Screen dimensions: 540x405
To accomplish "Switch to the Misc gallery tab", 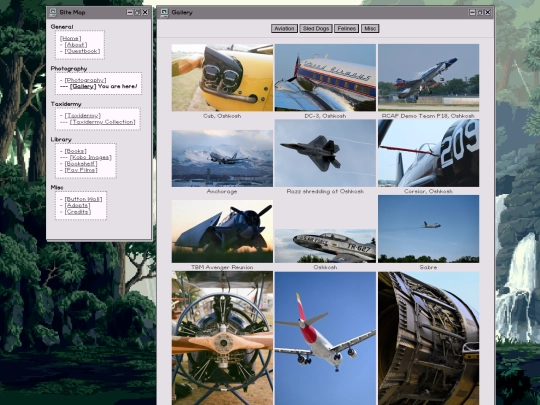I will [x=370, y=29].
